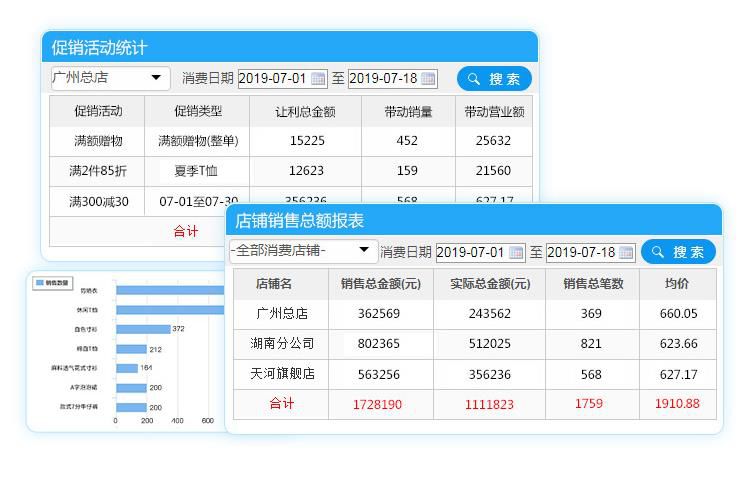This screenshot has width=751, height=477.
Task: Expand the -全部消费店铺- dropdown
Action: pos(364,251)
